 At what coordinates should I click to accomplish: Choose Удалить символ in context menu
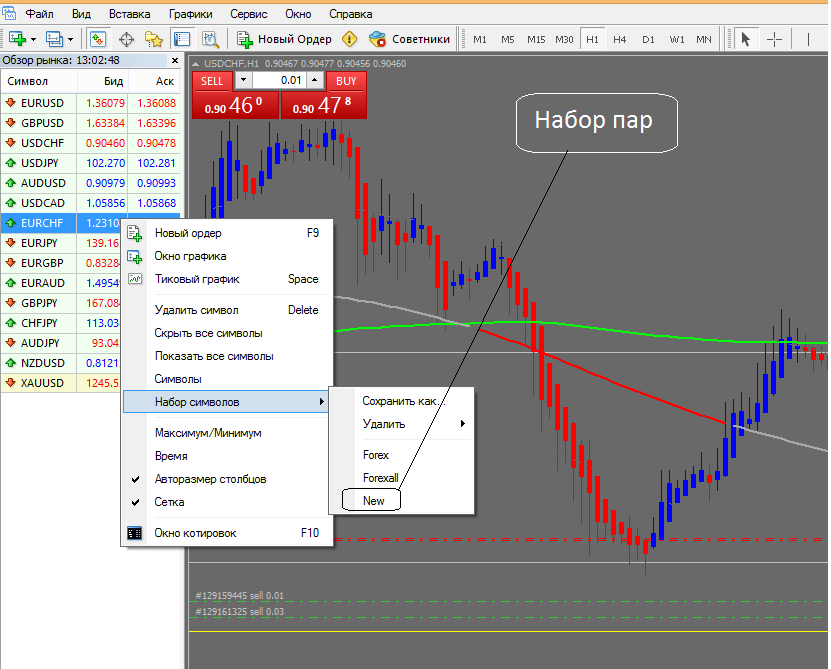[227, 310]
